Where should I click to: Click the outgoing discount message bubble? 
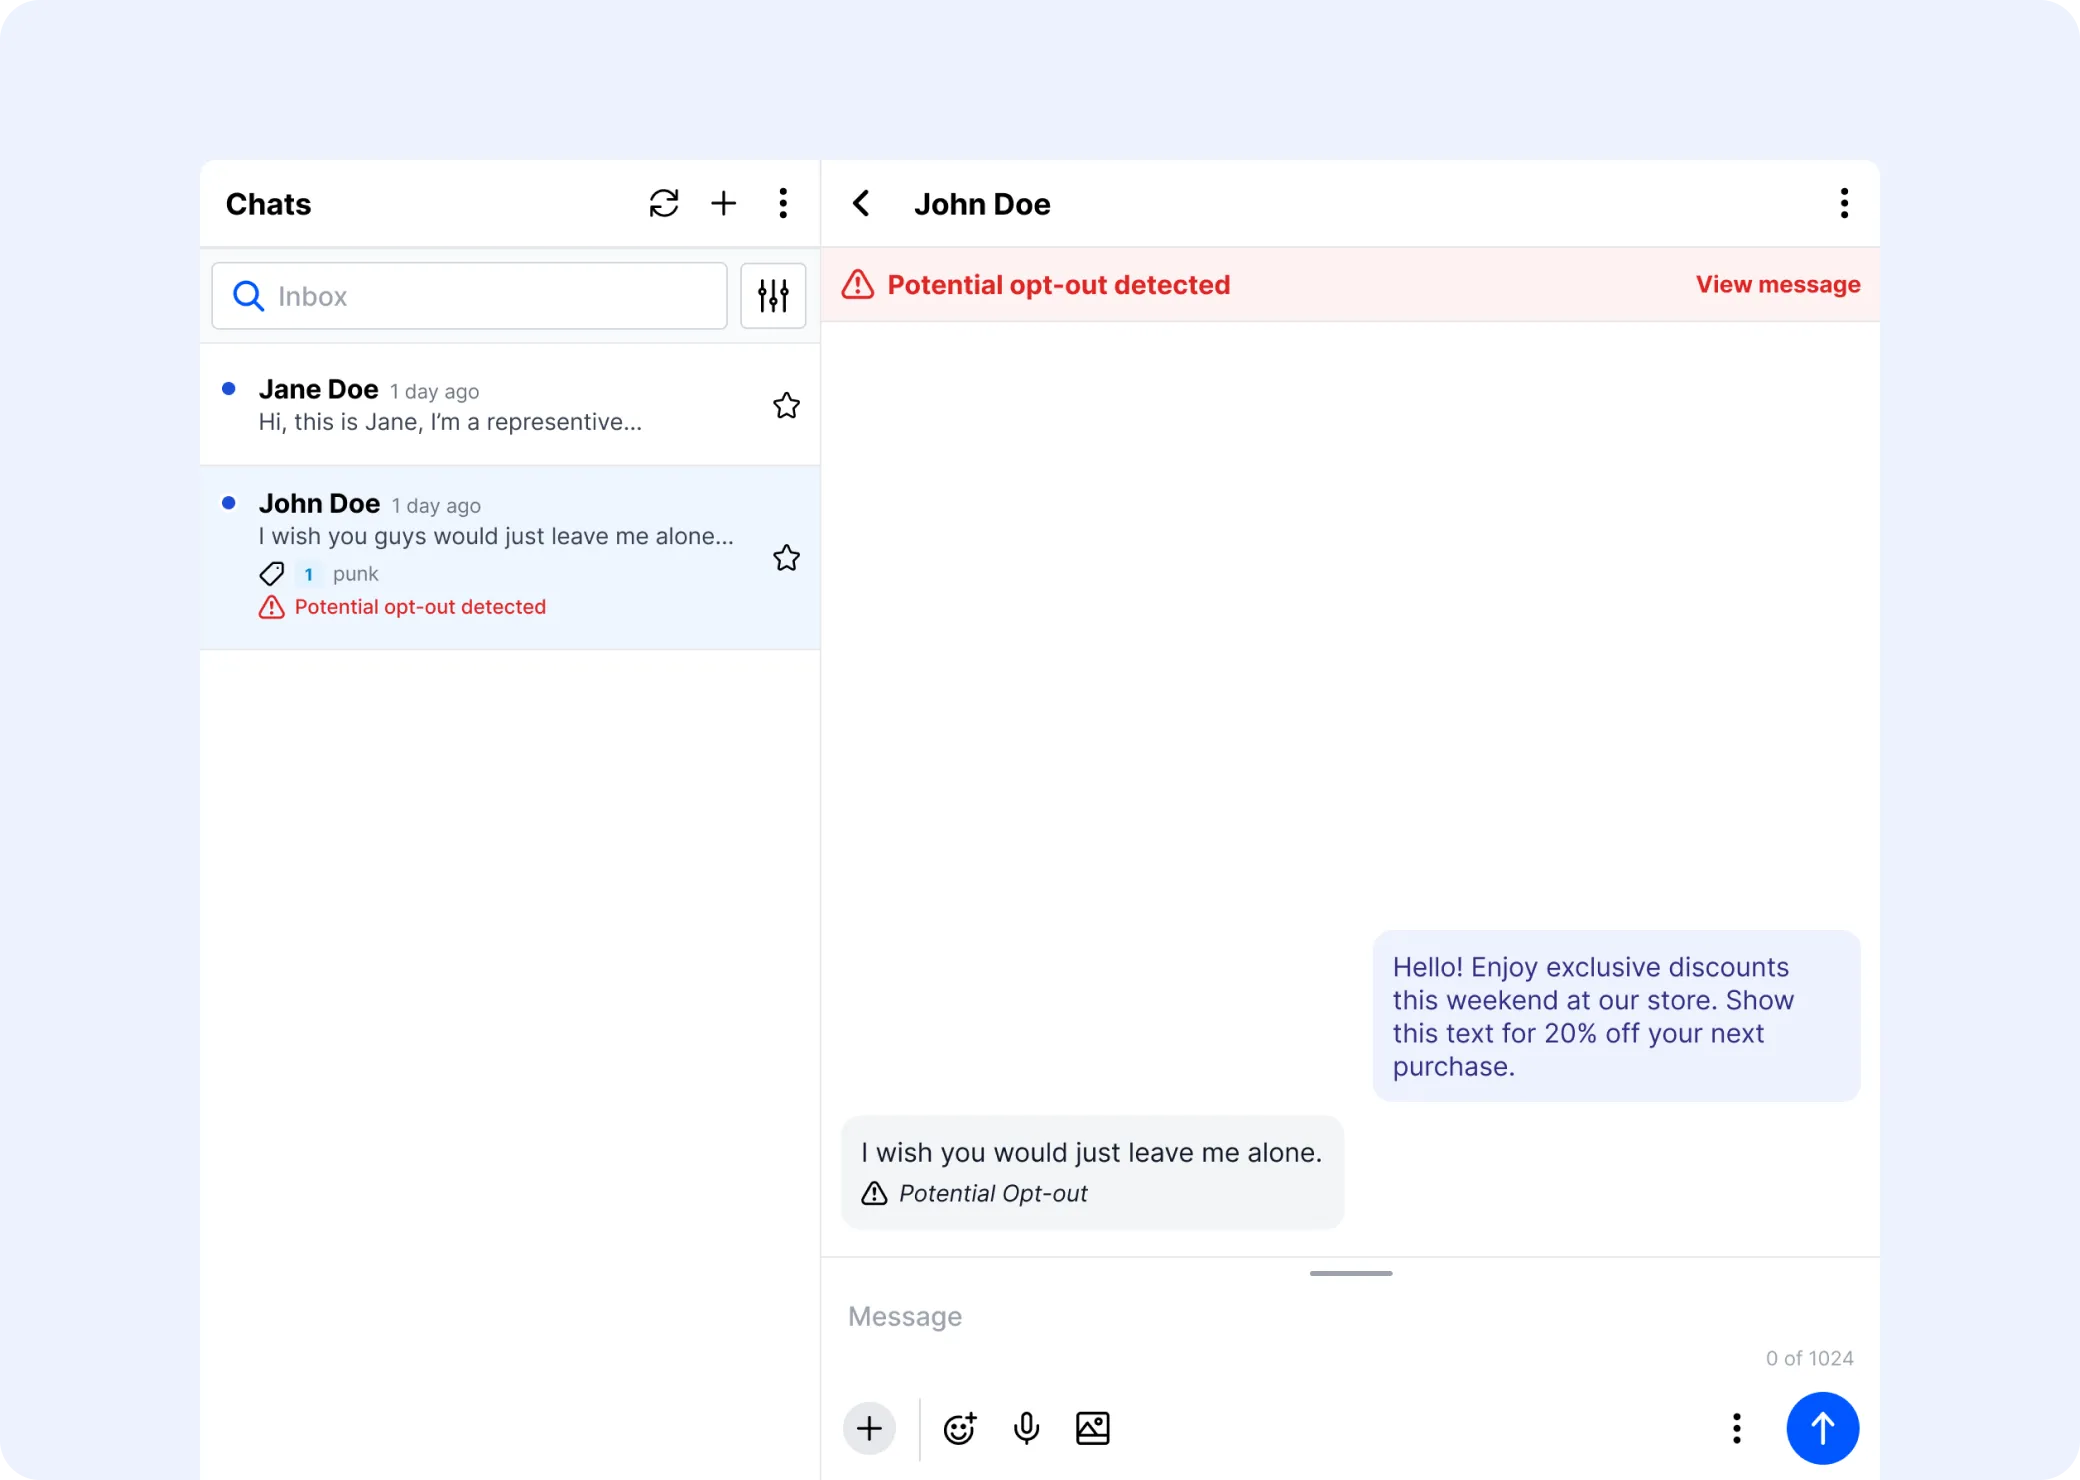(x=1616, y=1016)
